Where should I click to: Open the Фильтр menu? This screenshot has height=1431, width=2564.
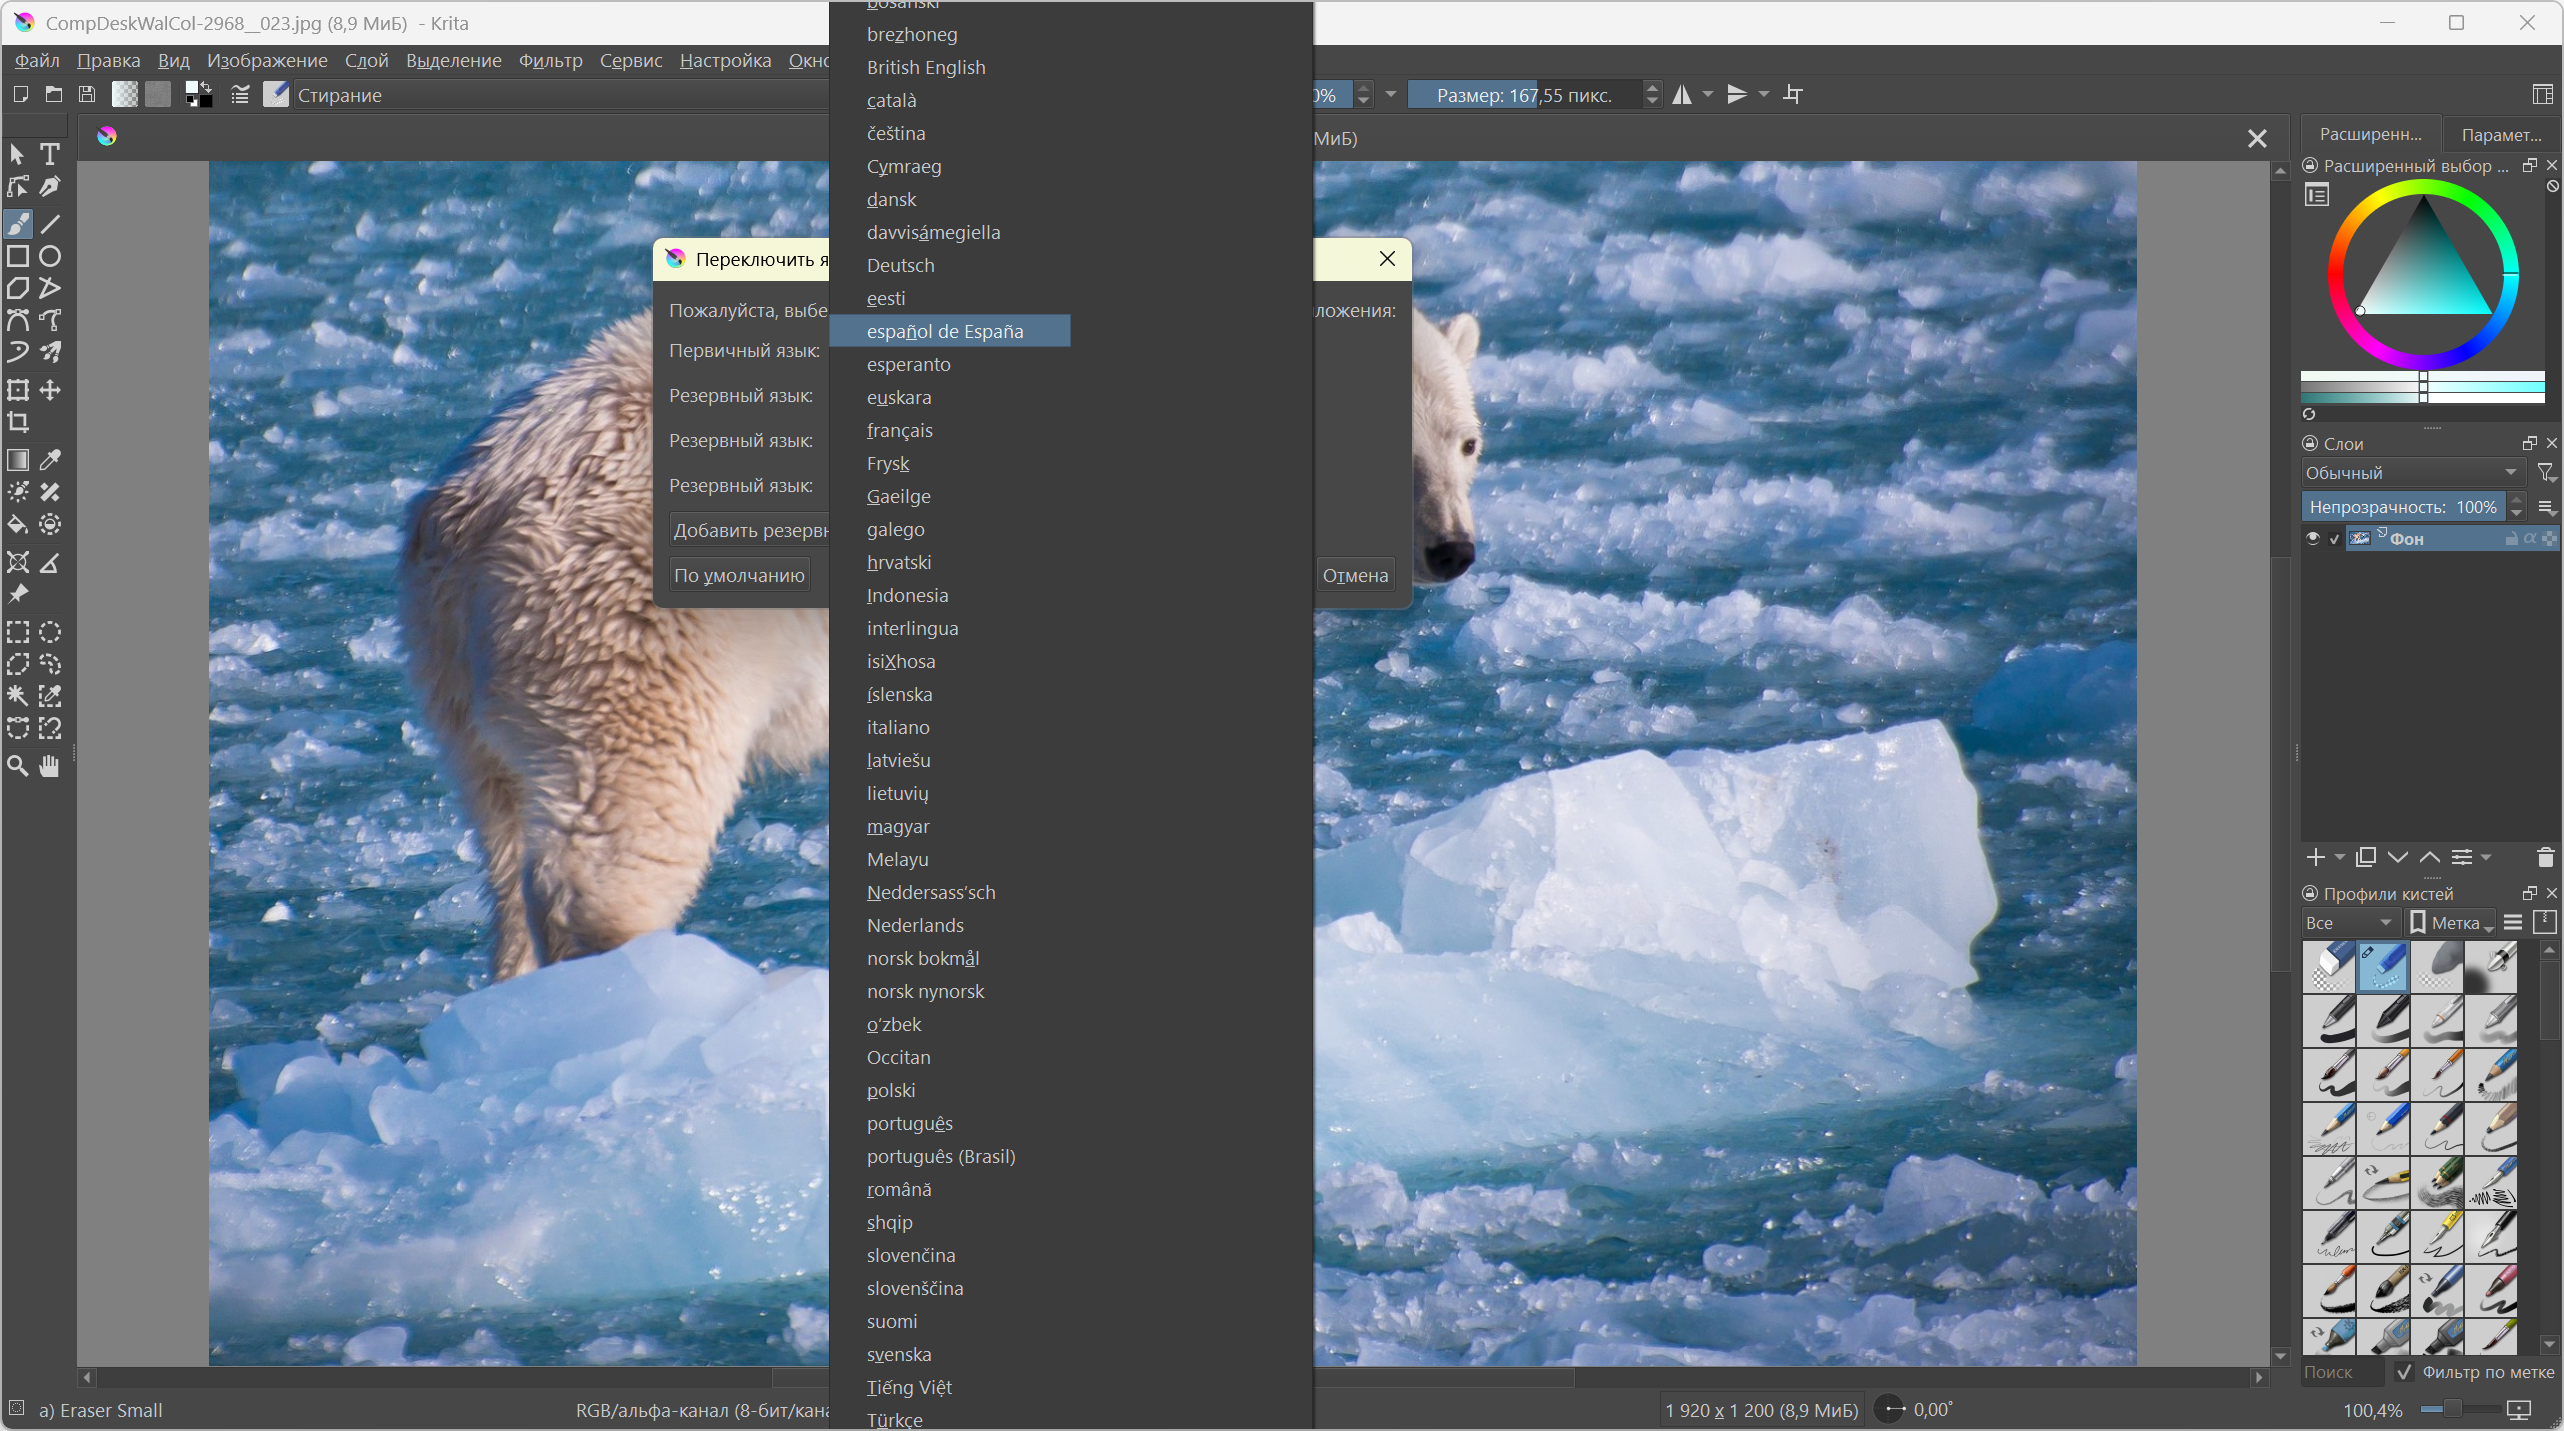pyautogui.click(x=550, y=61)
